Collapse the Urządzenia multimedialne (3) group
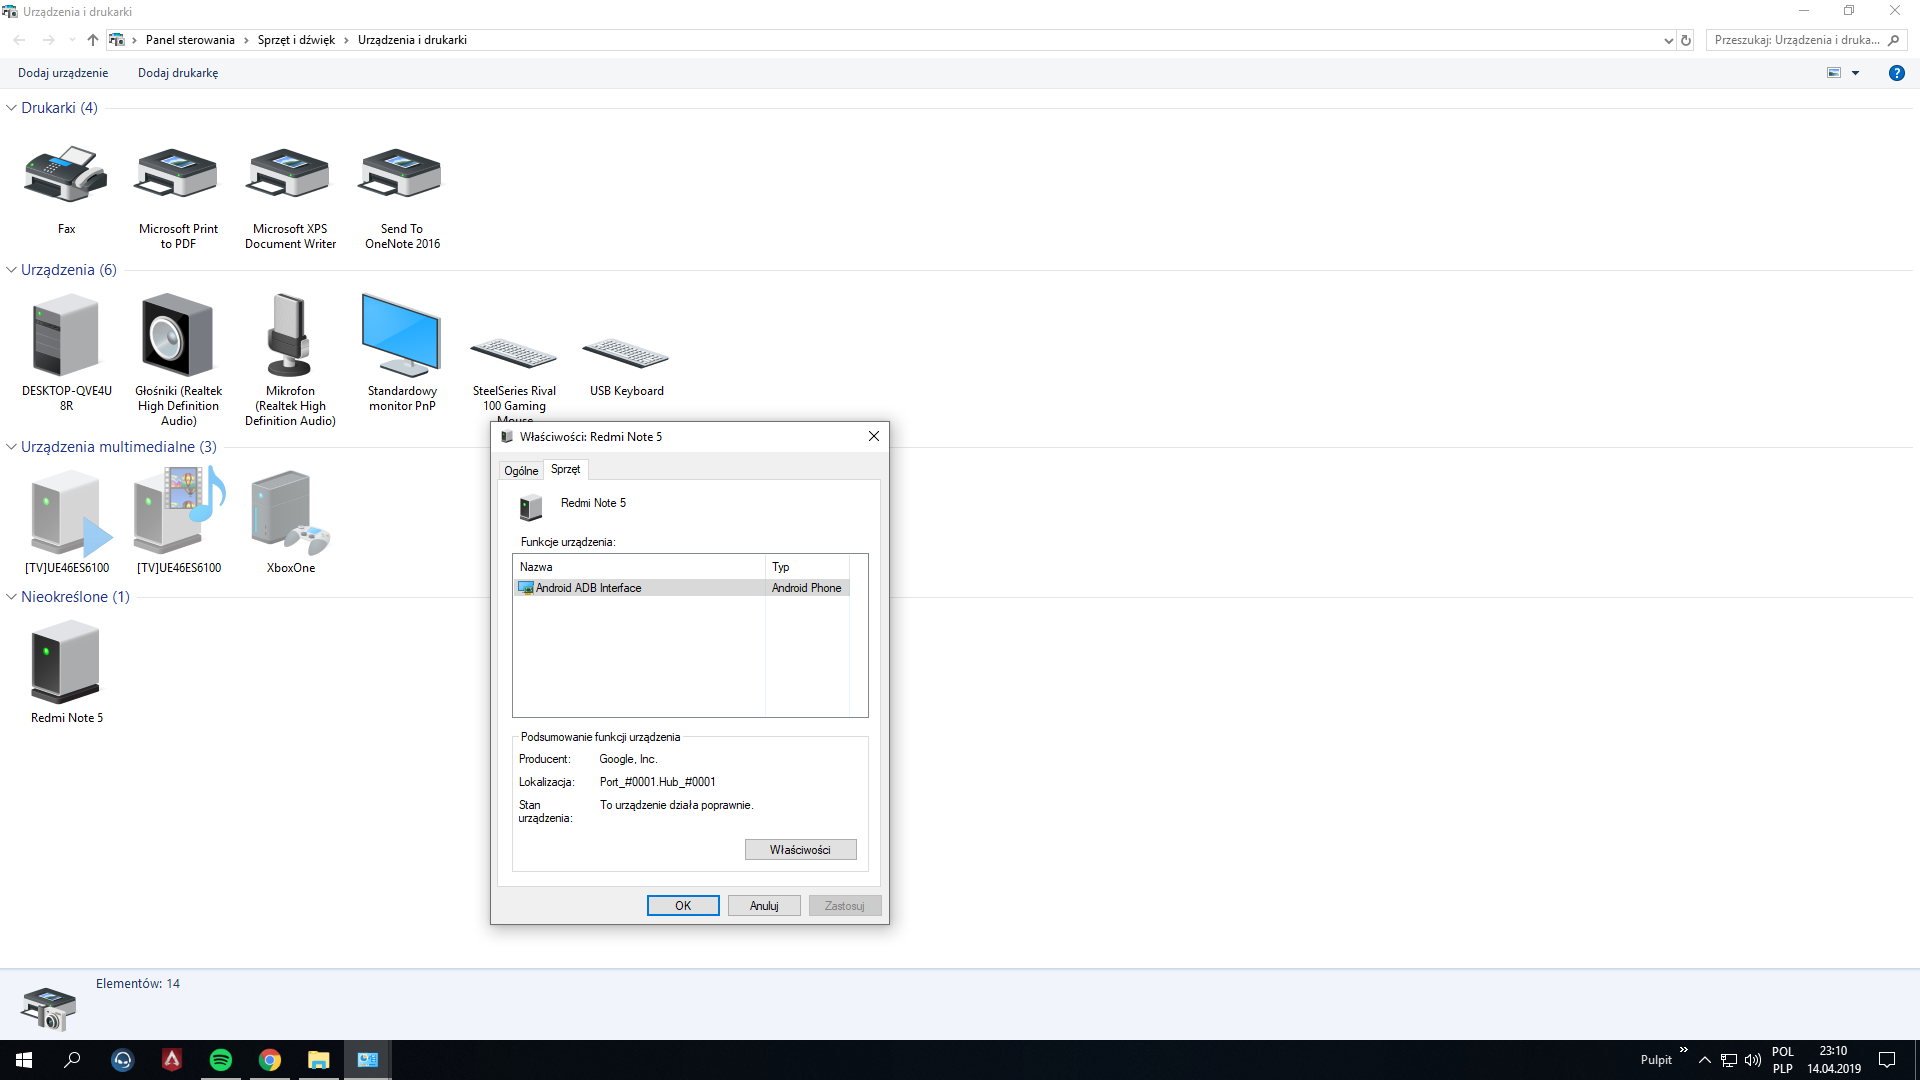Image resolution: width=1920 pixels, height=1080 pixels. pos(12,447)
